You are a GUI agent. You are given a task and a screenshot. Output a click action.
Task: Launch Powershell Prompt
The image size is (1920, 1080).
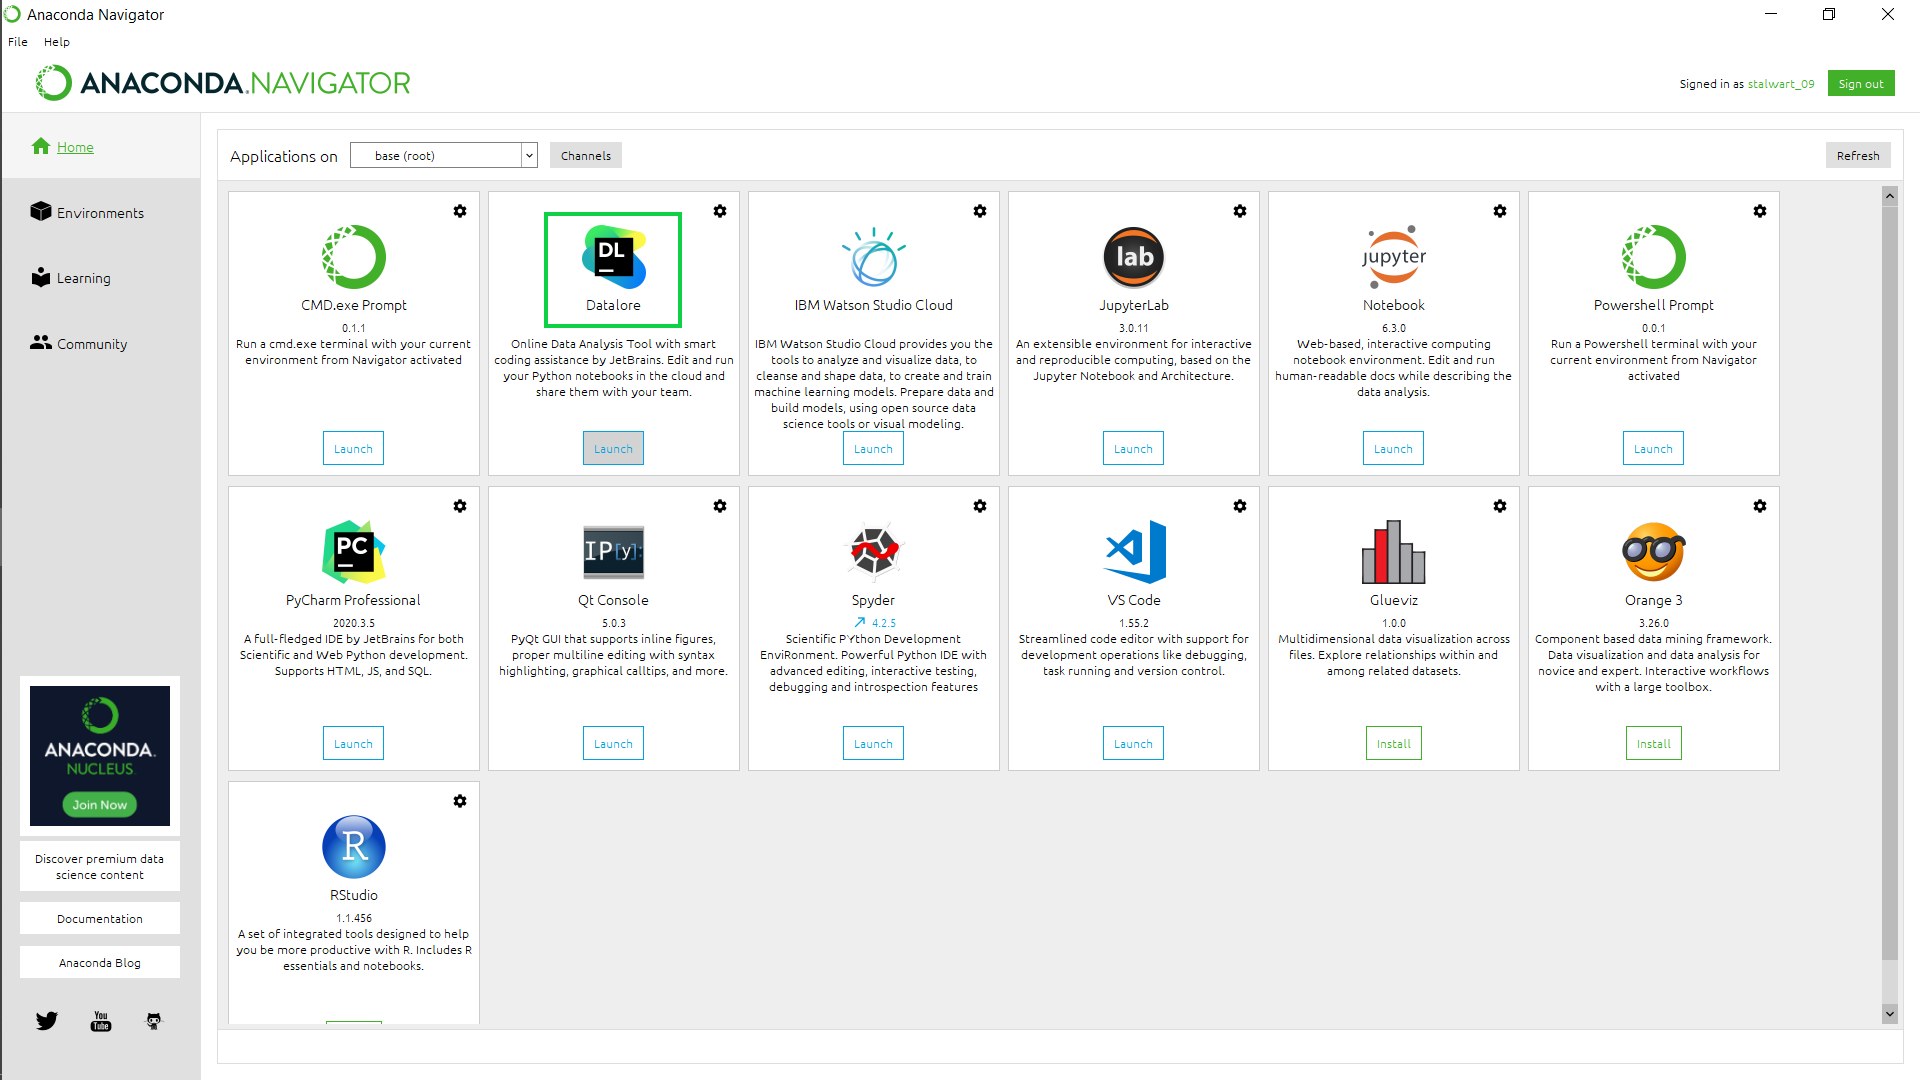pyautogui.click(x=1653, y=448)
